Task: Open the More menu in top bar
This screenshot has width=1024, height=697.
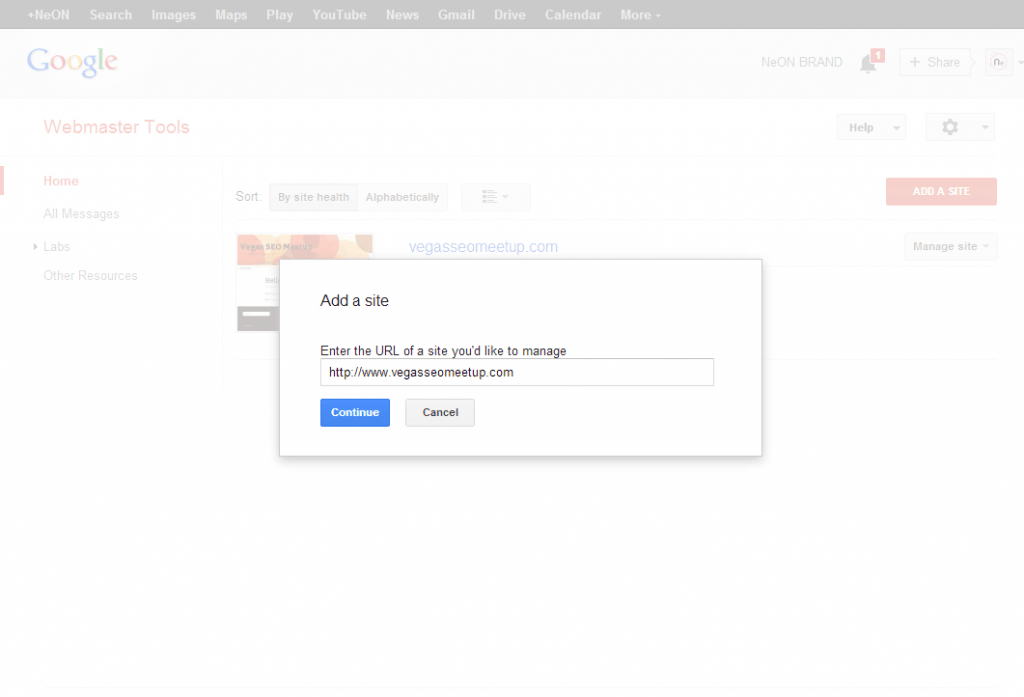Action: 640,14
